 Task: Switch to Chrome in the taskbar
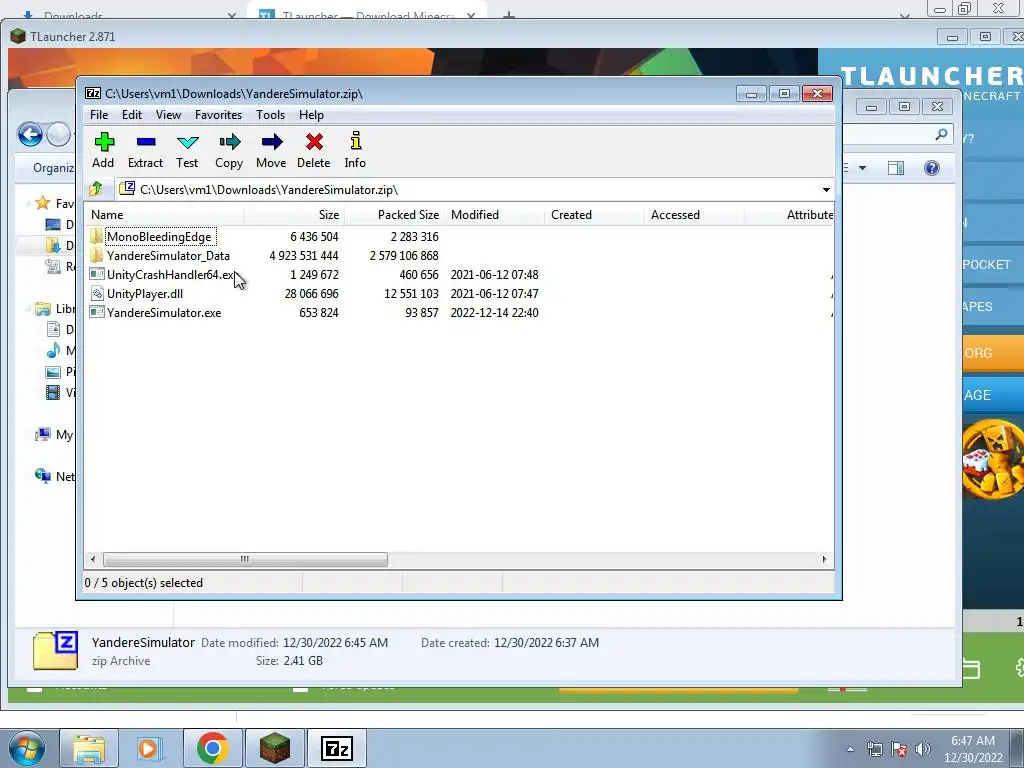coord(212,748)
